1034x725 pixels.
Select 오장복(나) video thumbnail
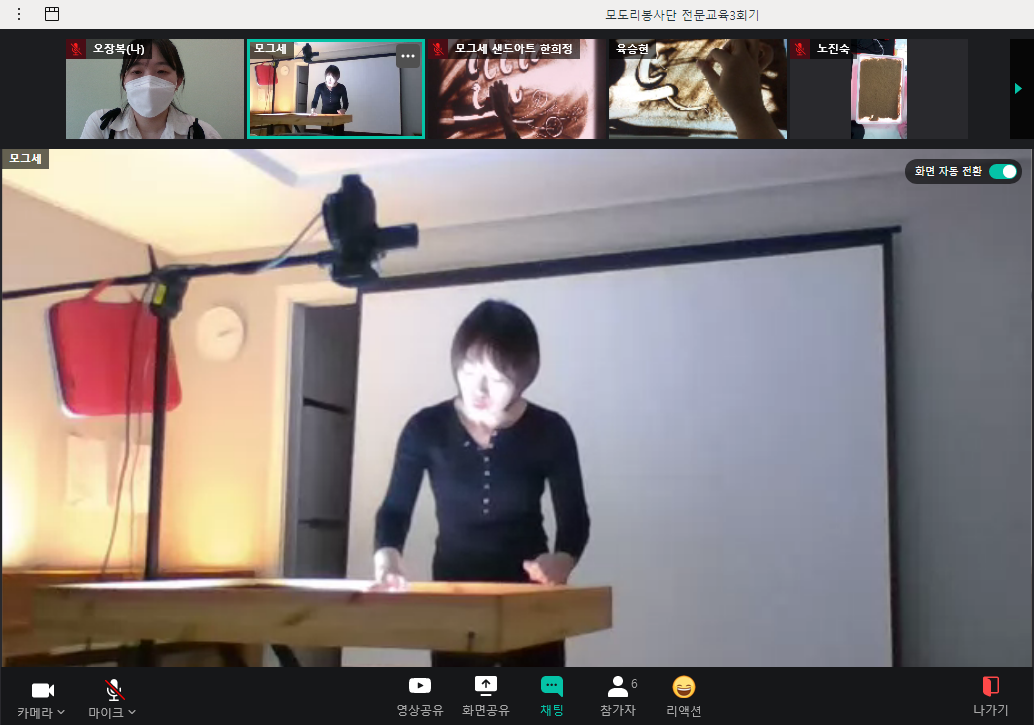[x=155, y=89]
